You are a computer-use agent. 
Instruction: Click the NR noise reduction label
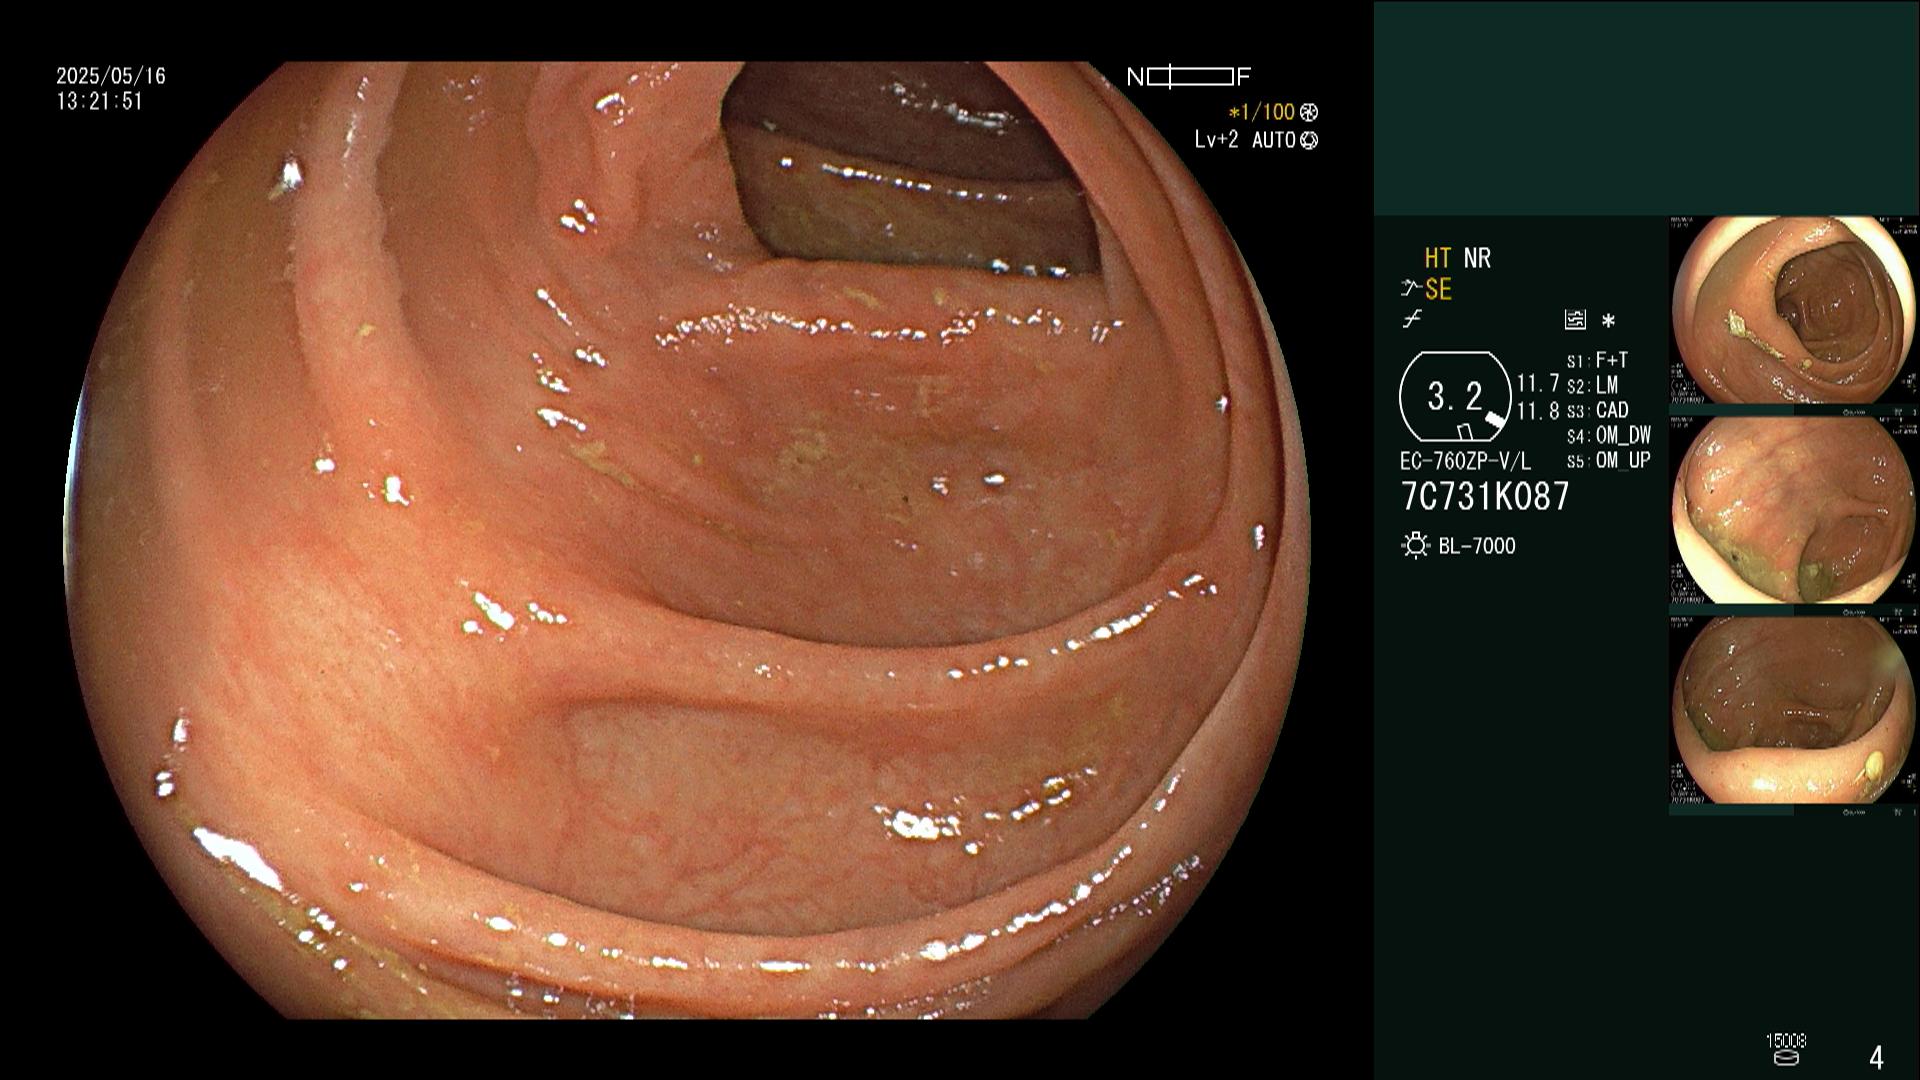tap(1477, 258)
